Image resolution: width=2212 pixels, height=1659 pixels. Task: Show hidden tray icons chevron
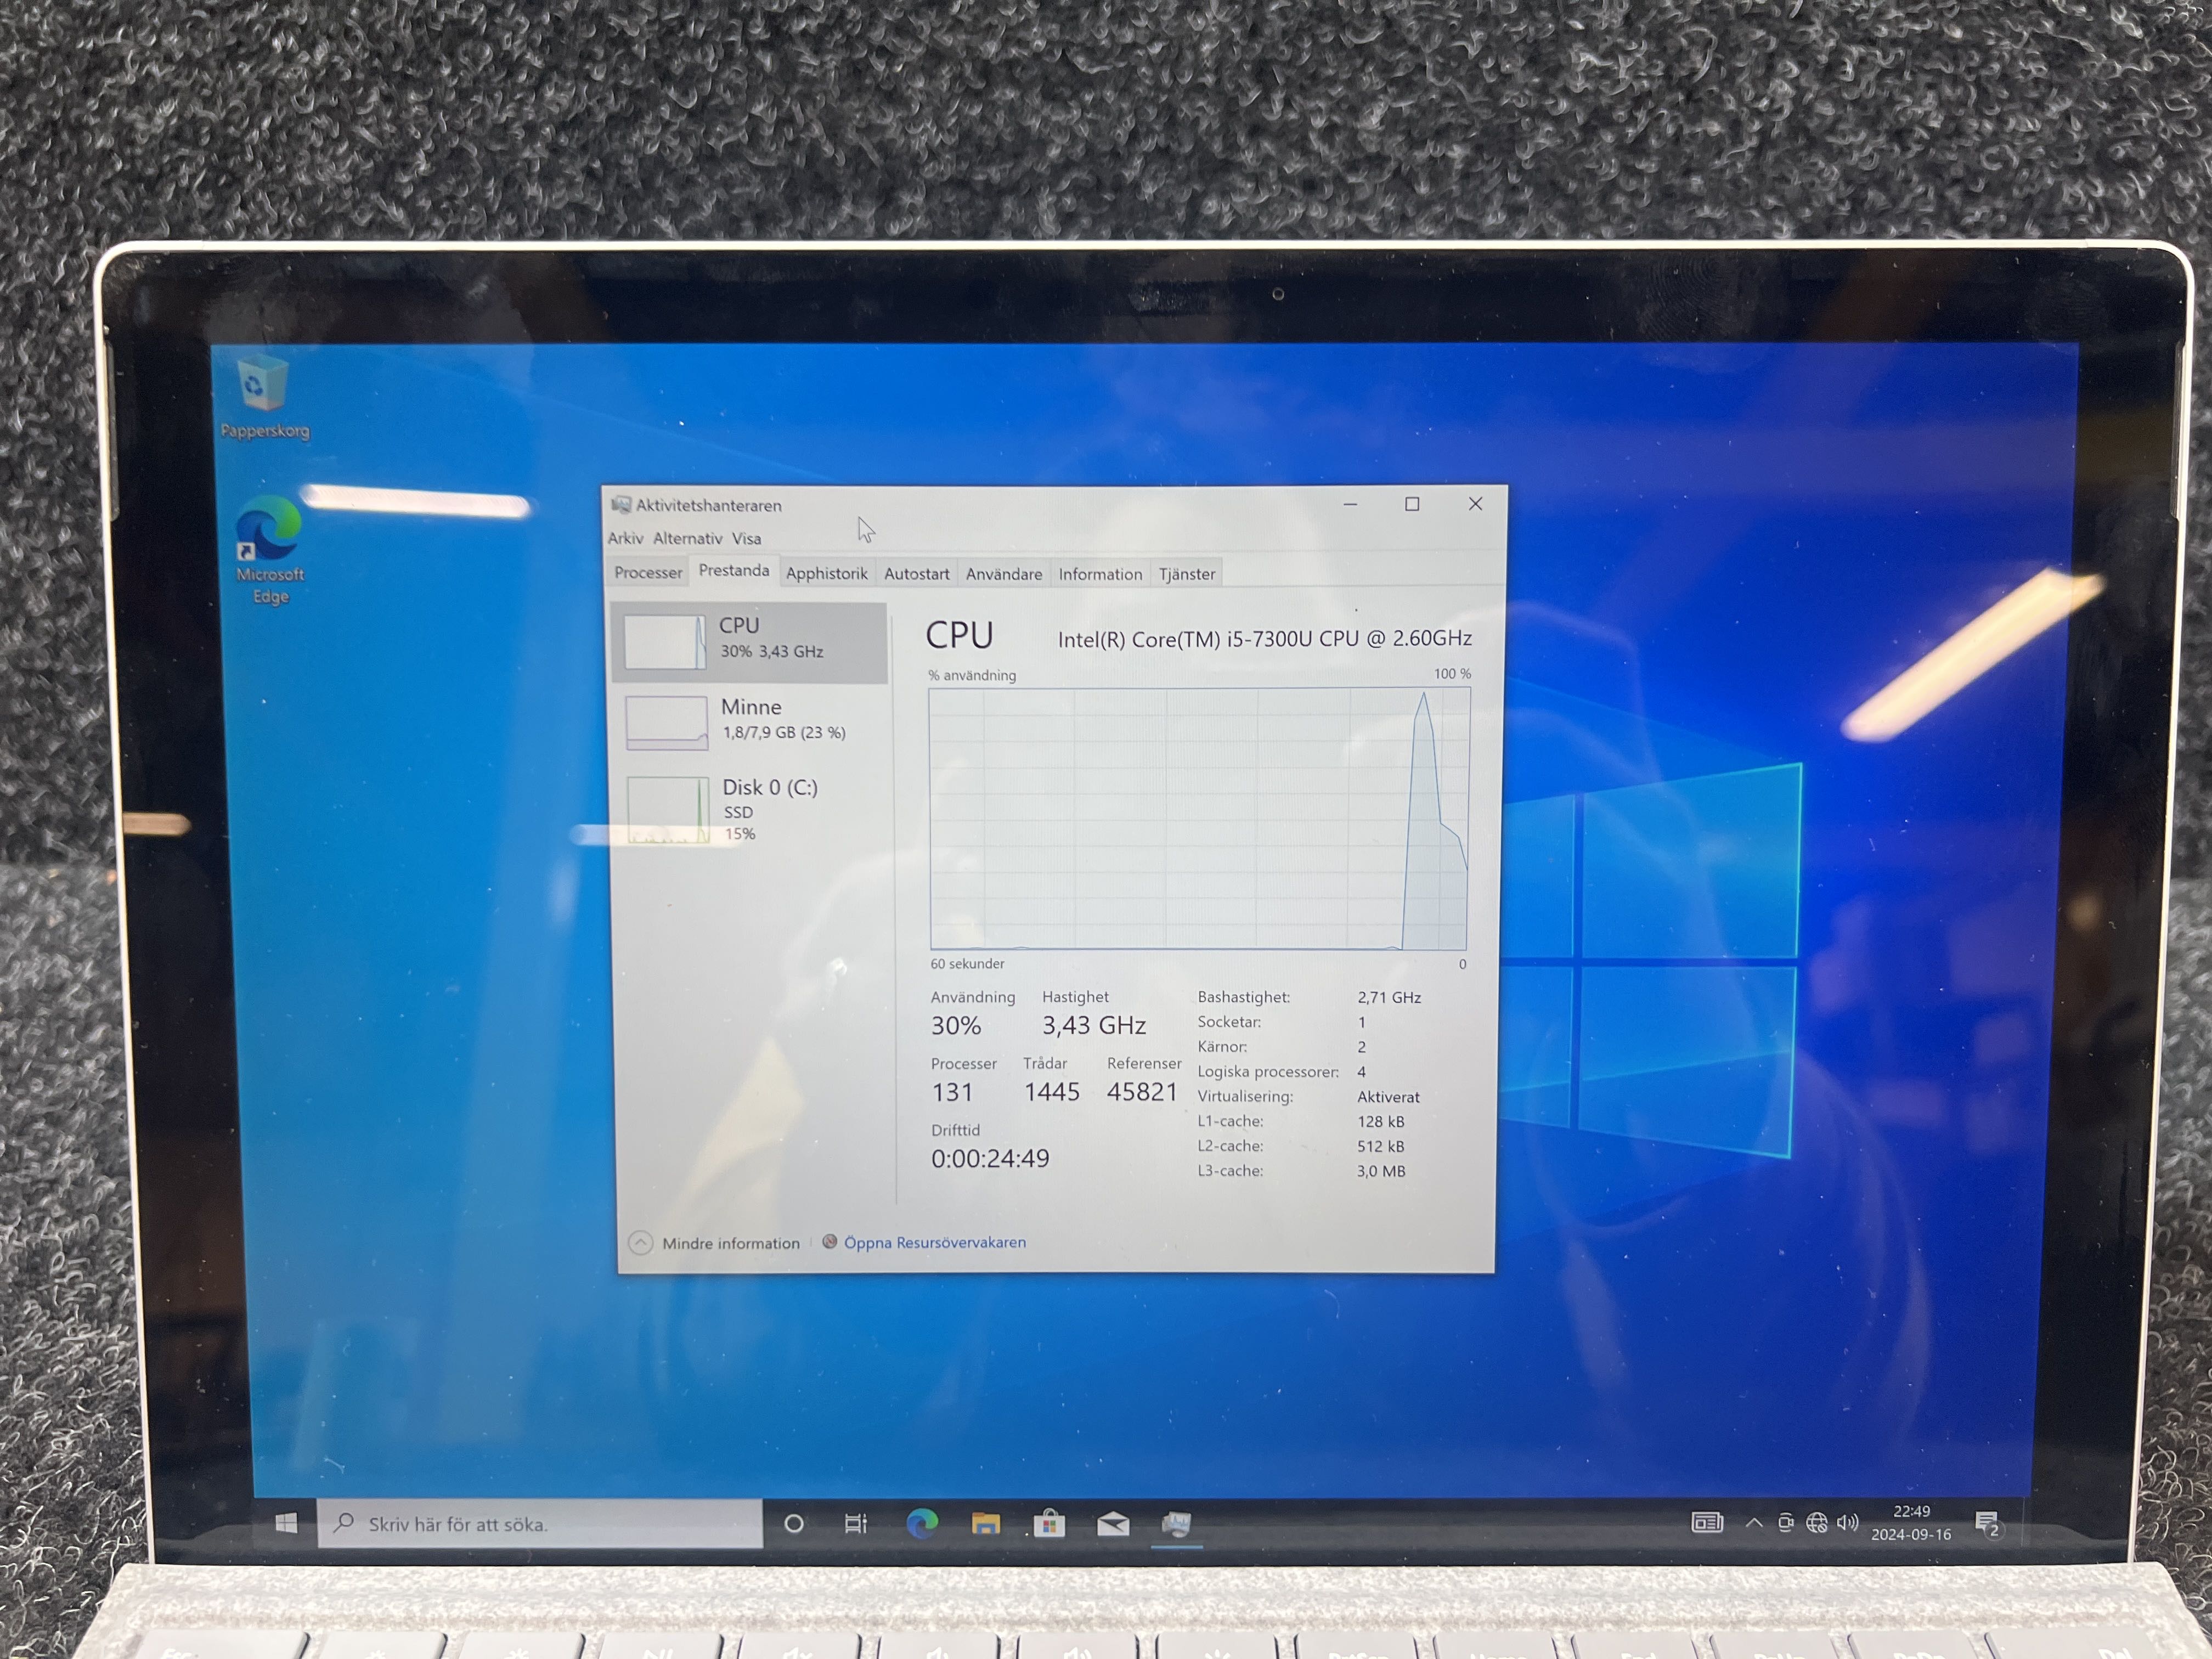pos(1753,1523)
